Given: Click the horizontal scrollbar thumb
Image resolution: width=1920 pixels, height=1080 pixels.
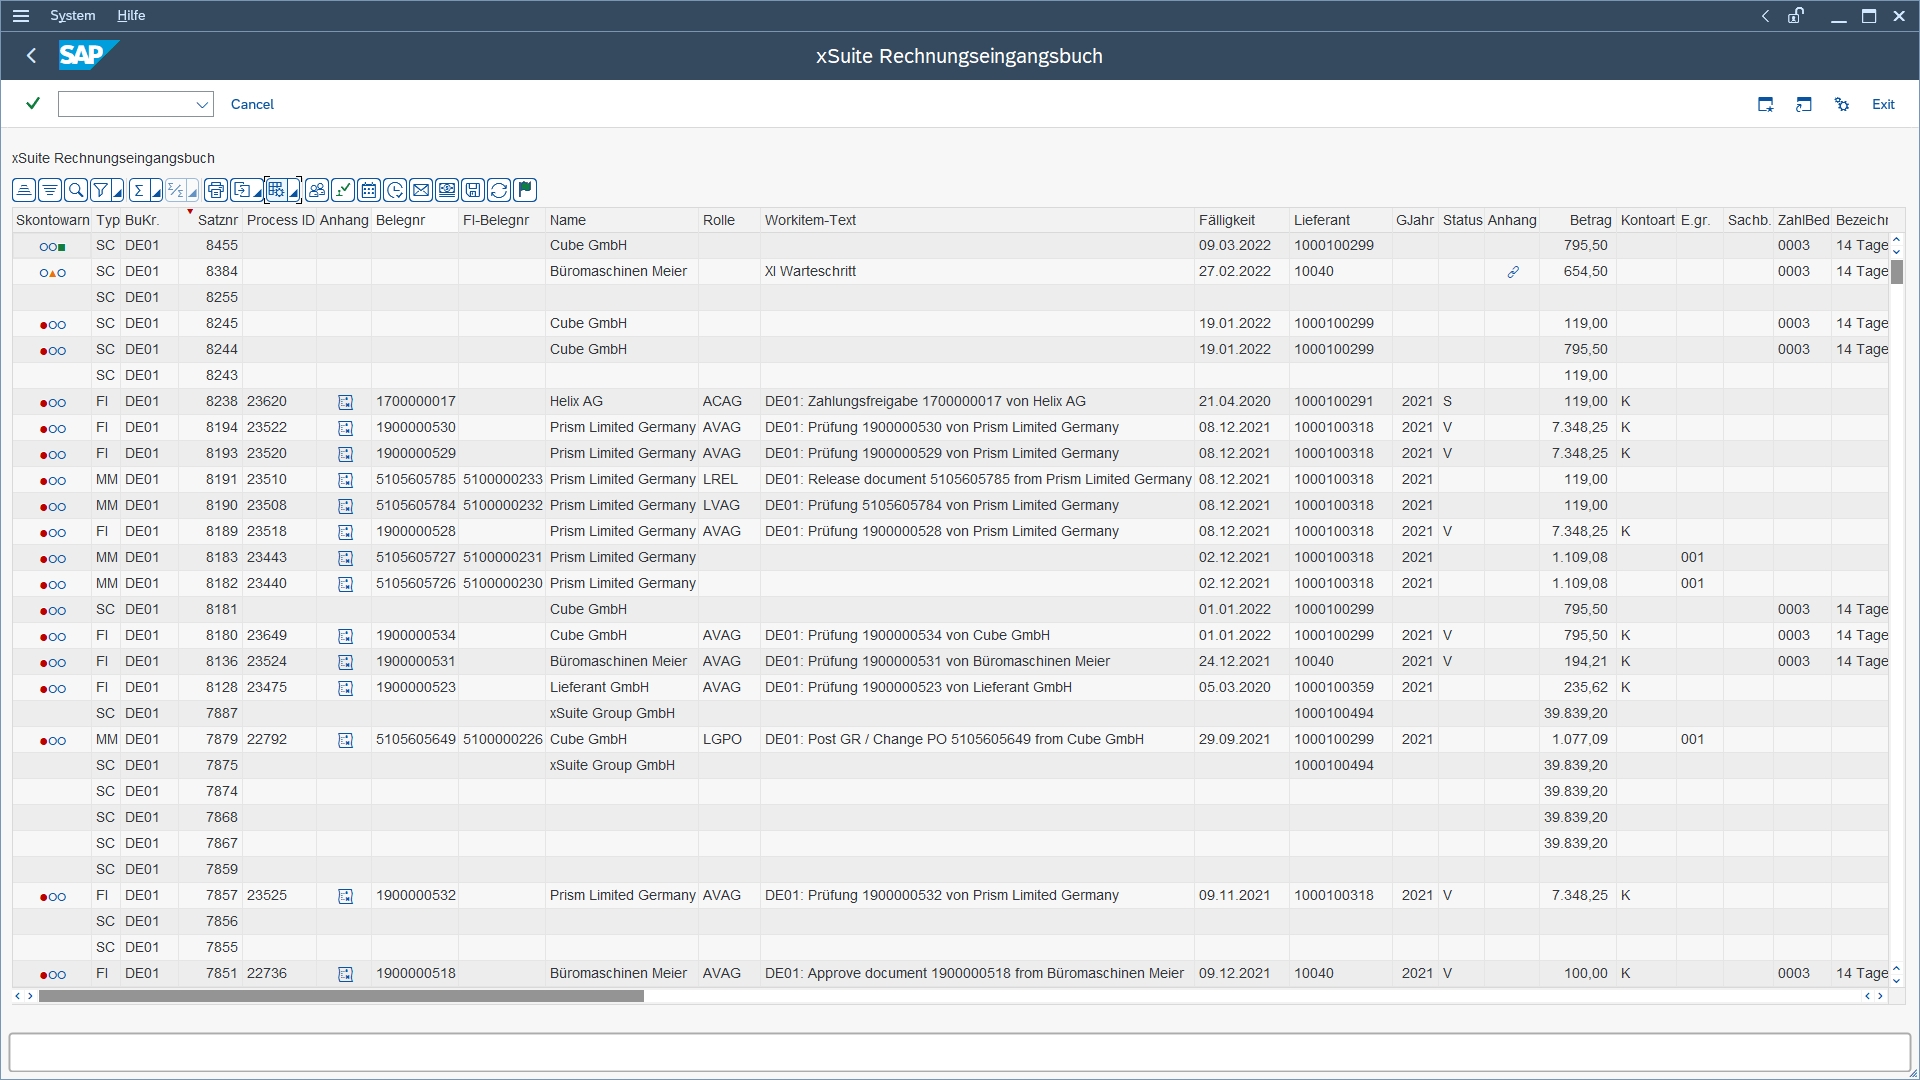Looking at the screenshot, I should pyautogui.click(x=340, y=996).
